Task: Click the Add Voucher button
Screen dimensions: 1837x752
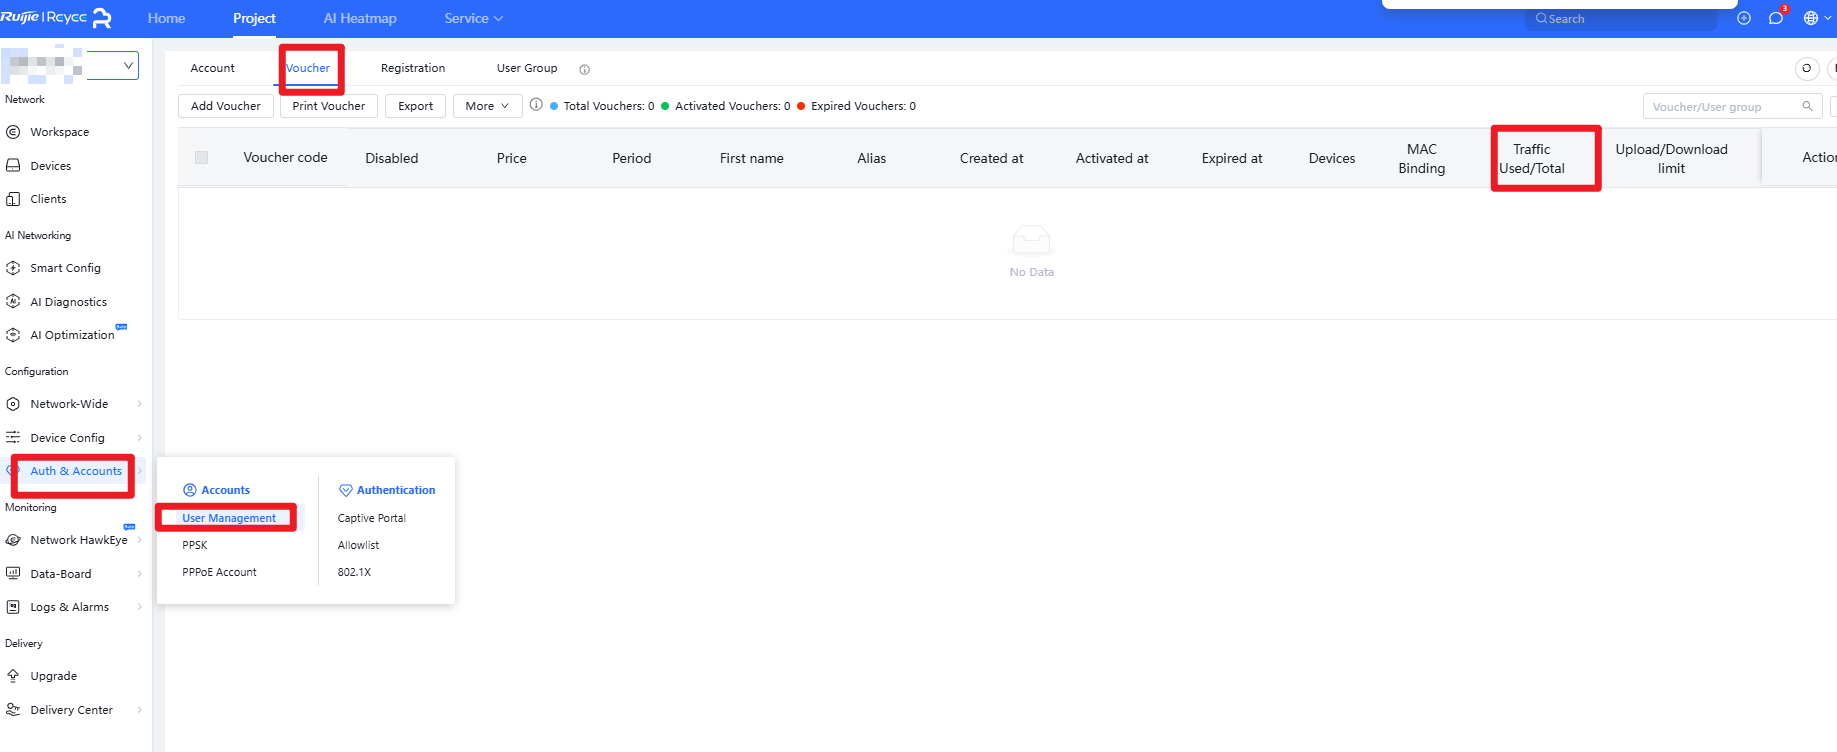Action: [226, 106]
